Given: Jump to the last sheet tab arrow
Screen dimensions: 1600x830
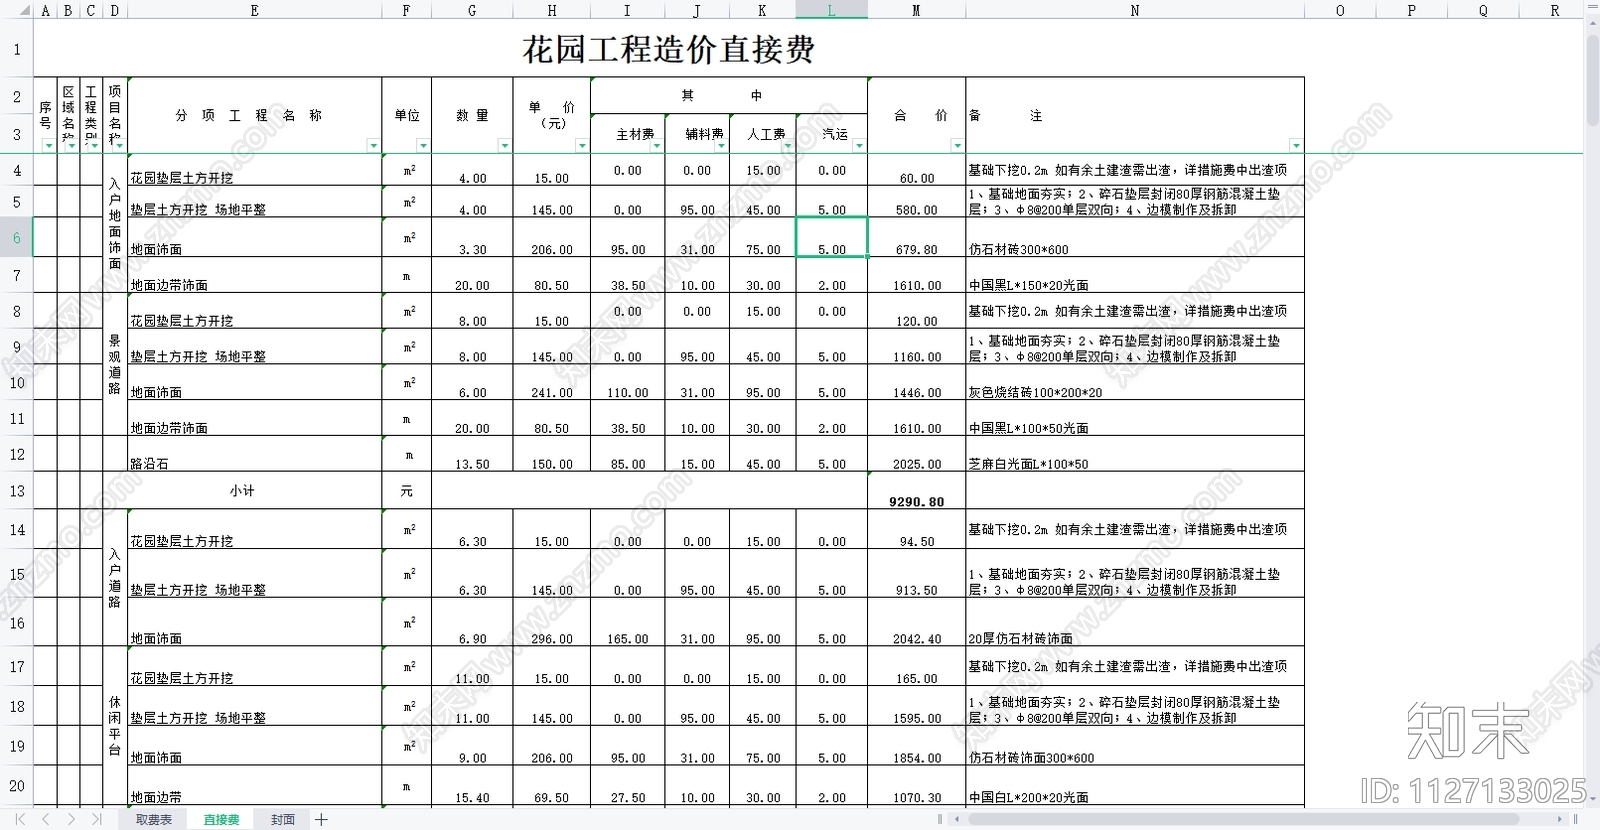Looking at the screenshot, I should (96, 819).
